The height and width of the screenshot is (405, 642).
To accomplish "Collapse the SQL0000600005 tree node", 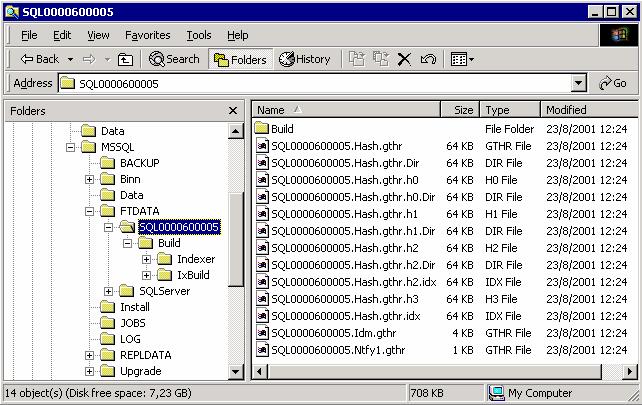I will pyautogui.click(x=108, y=227).
